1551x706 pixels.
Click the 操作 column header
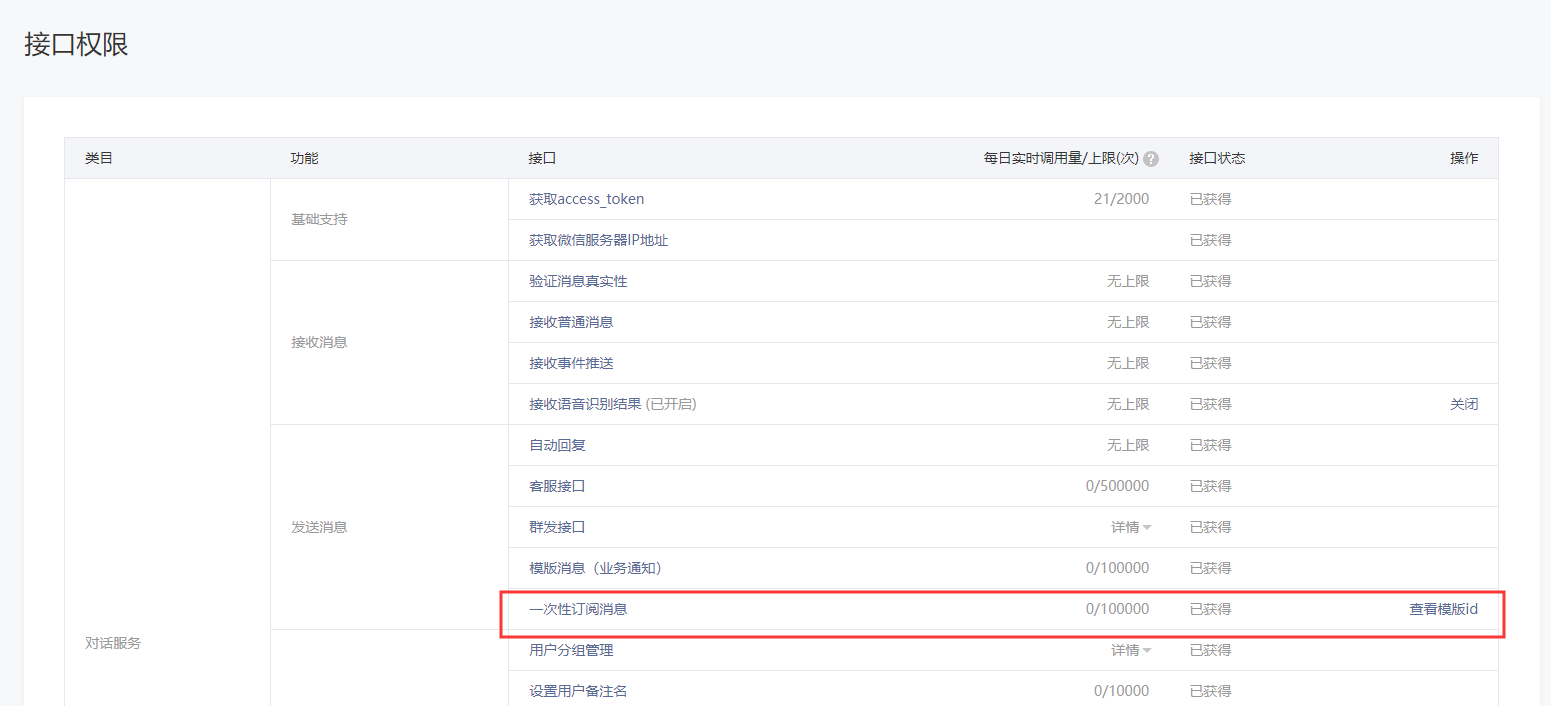1464,158
